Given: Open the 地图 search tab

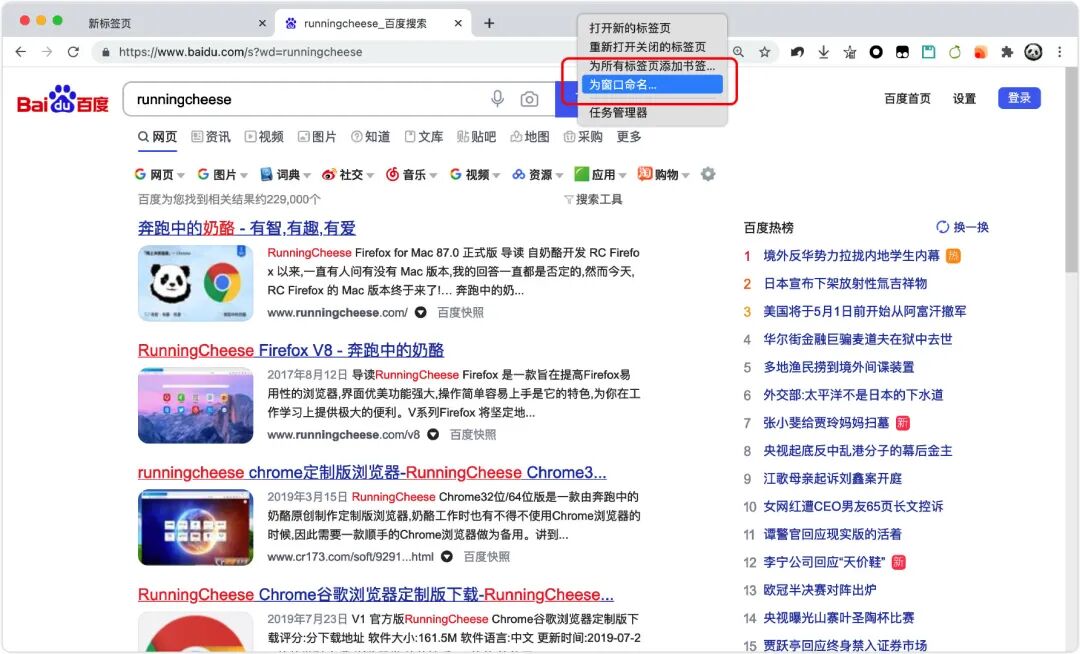Looking at the screenshot, I should [x=530, y=137].
